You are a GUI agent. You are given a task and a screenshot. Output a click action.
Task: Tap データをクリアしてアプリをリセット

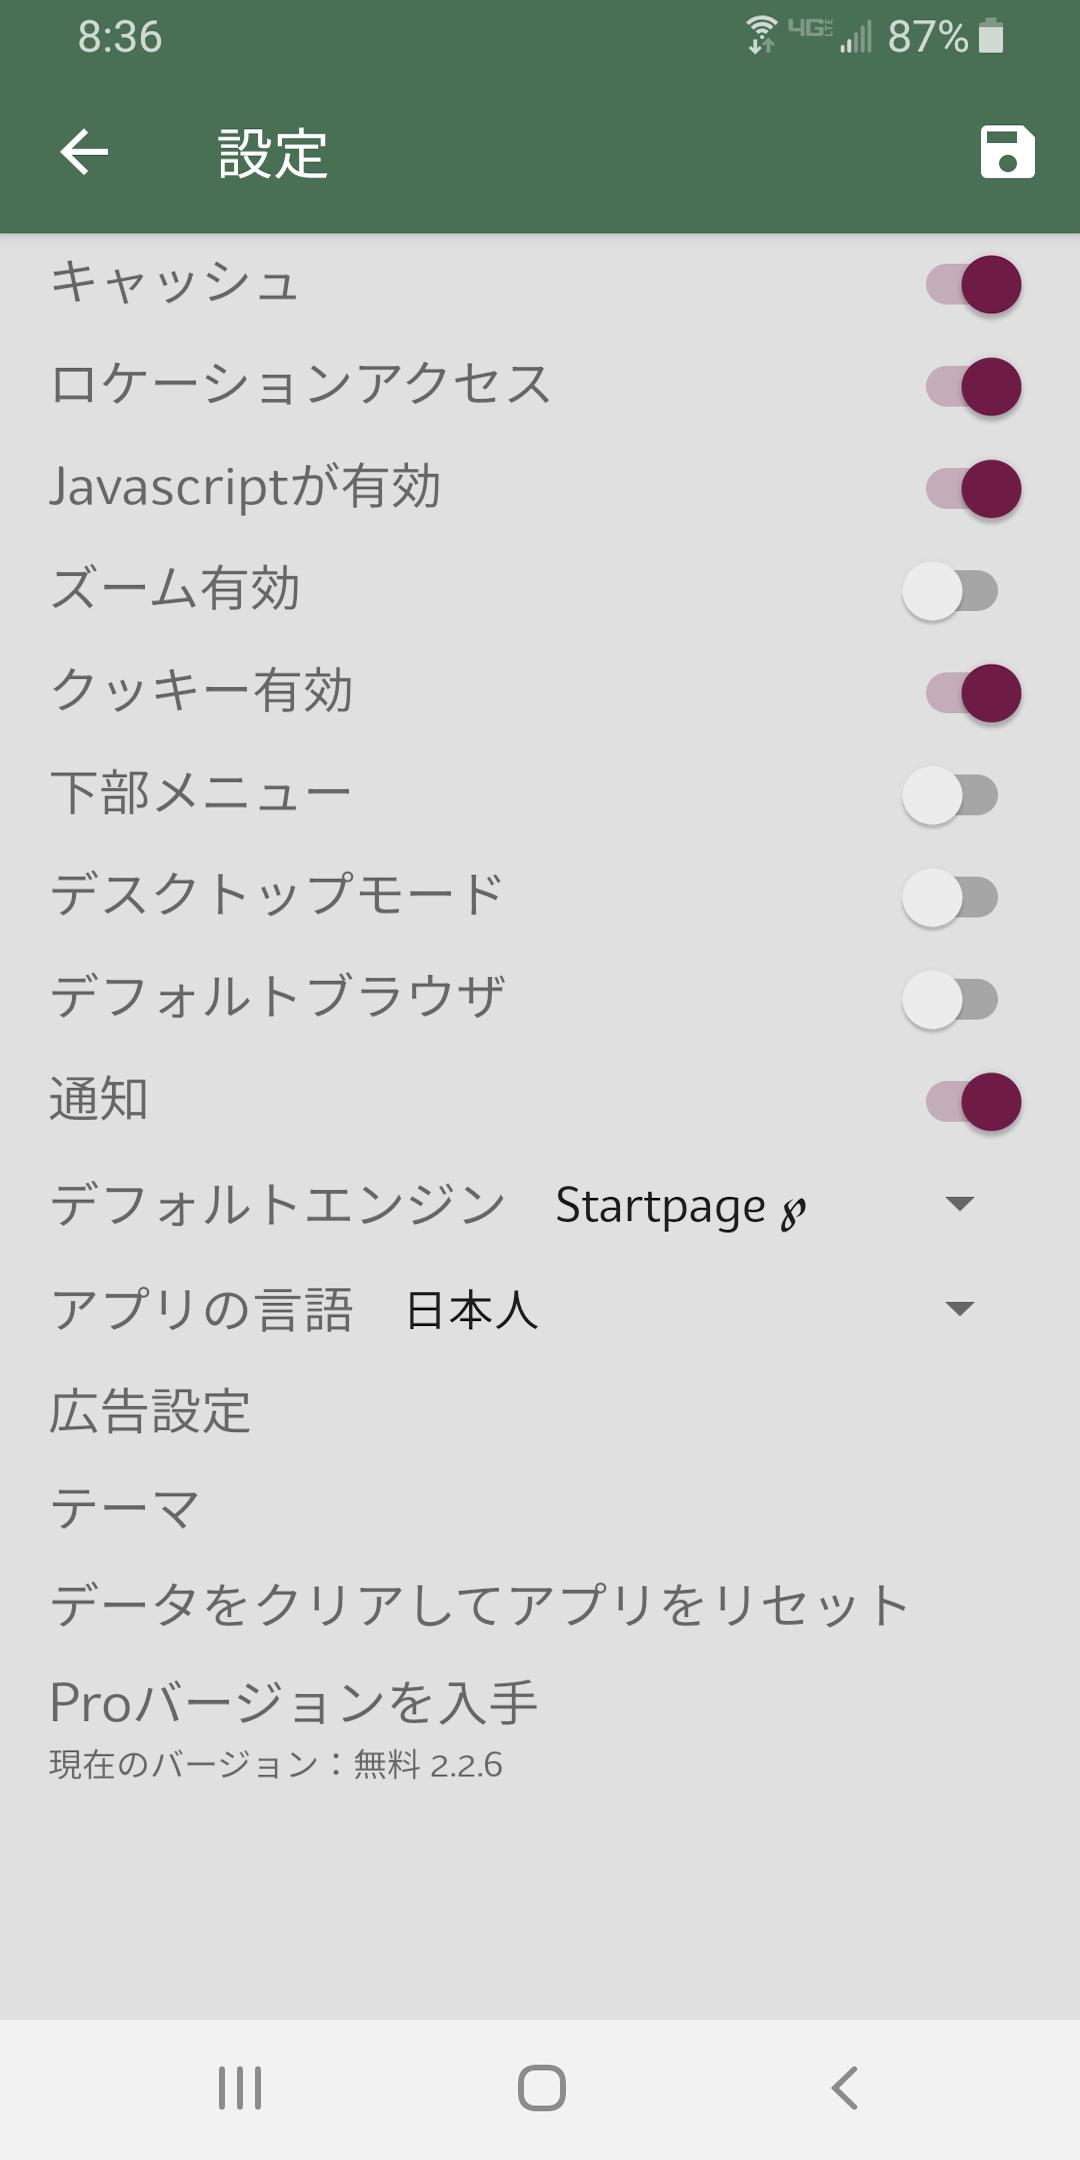point(480,1605)
